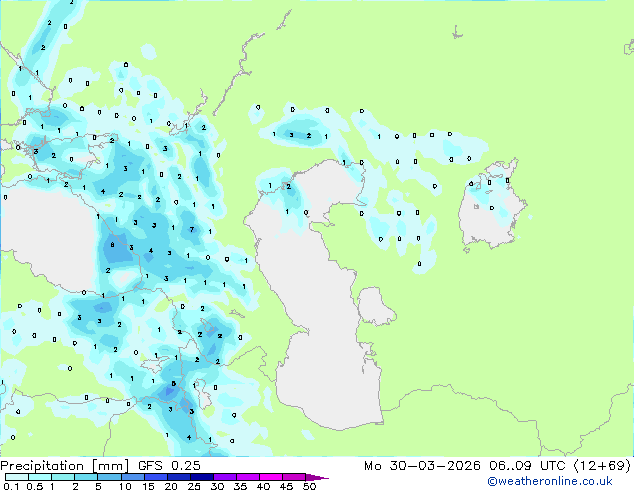This screenshot has height=490, width=634.
Task: Click the legend value "50"
Action: coord(310,486)
